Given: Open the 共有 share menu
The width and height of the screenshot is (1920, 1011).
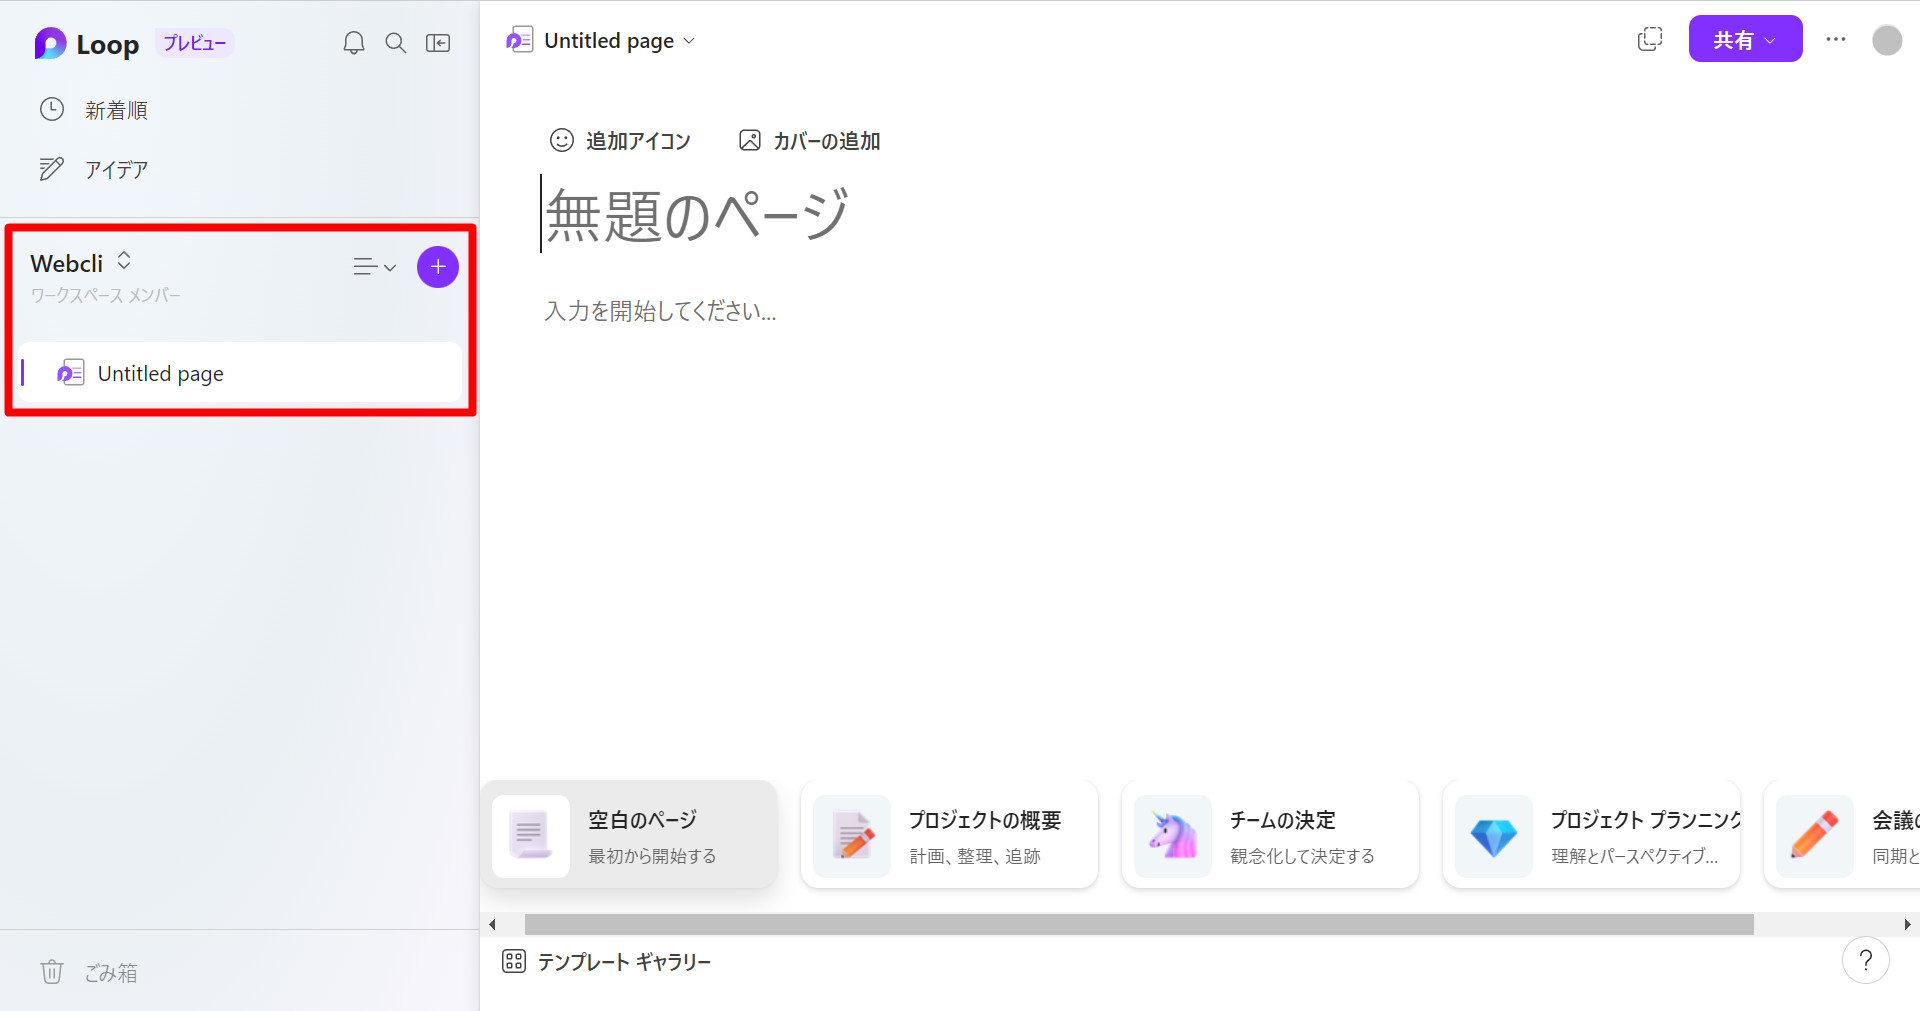Looking at the screenshot, I should [1746, 39].
